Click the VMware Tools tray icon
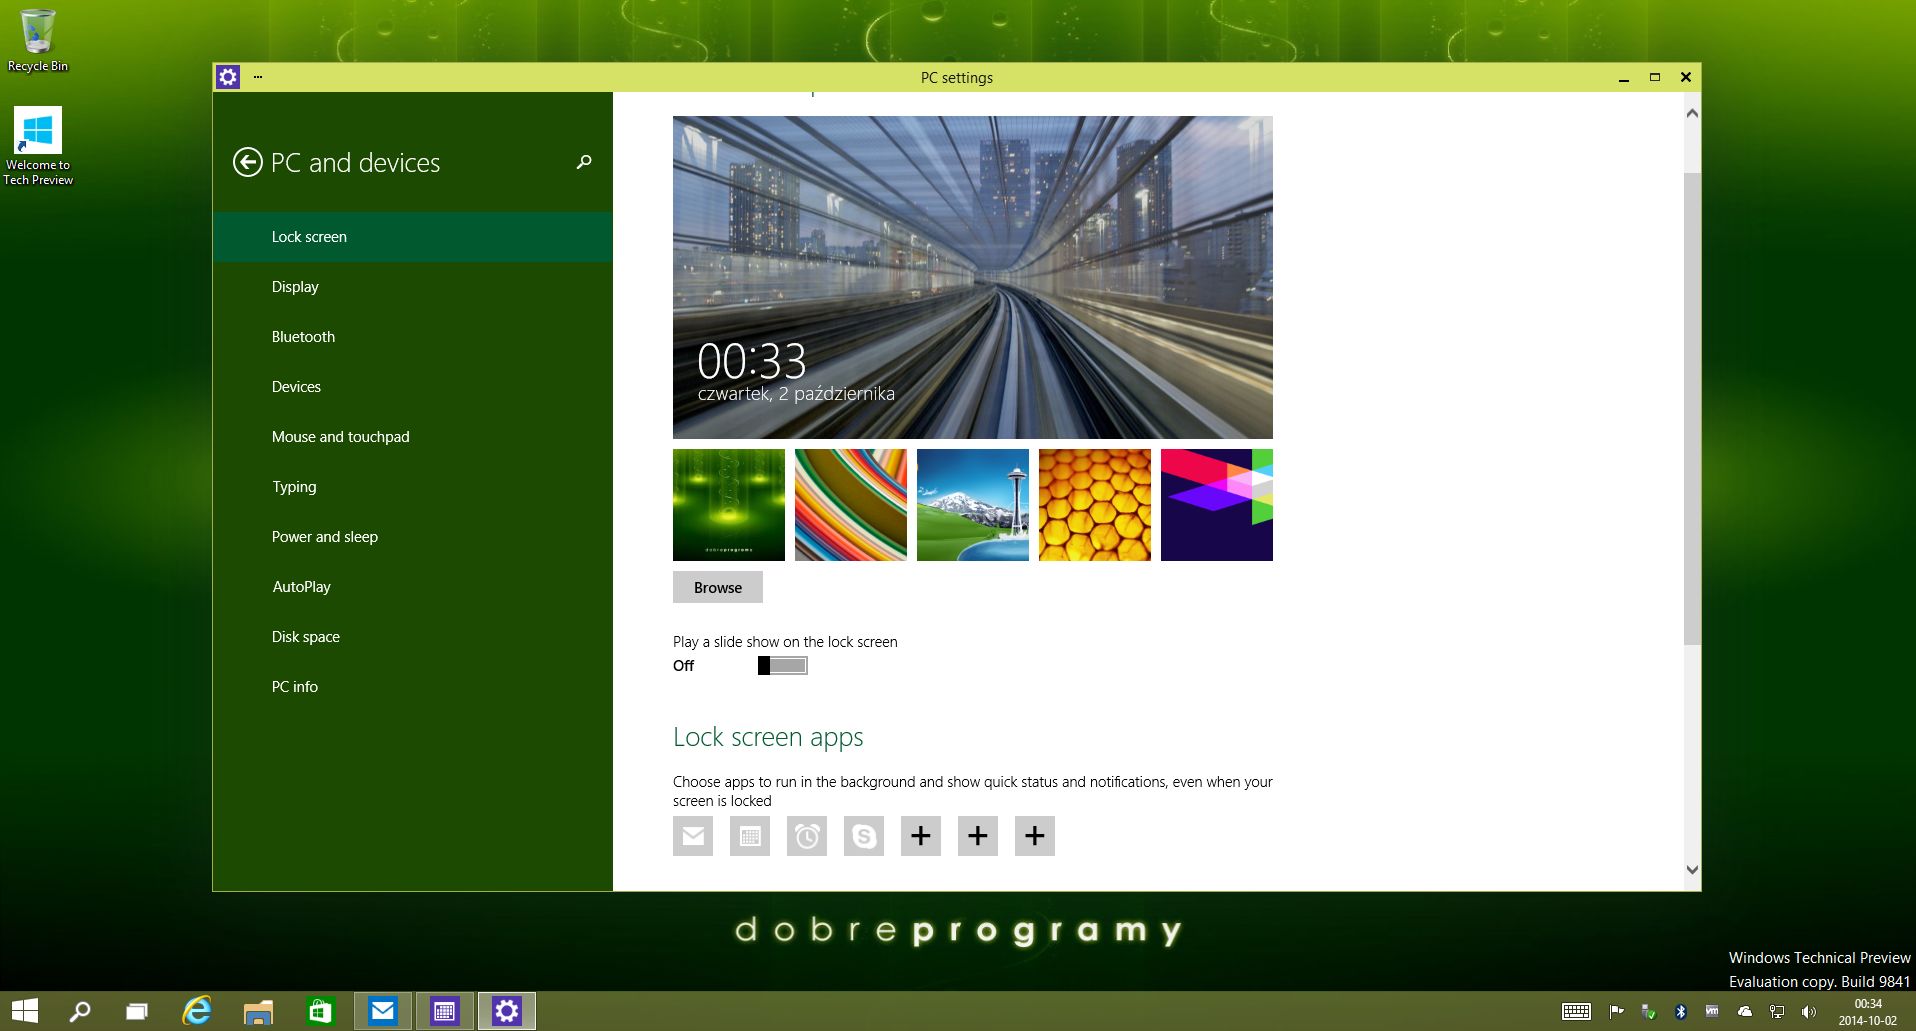The height and width of the screenshot is (1031, 1916). pos(1712,1011)
